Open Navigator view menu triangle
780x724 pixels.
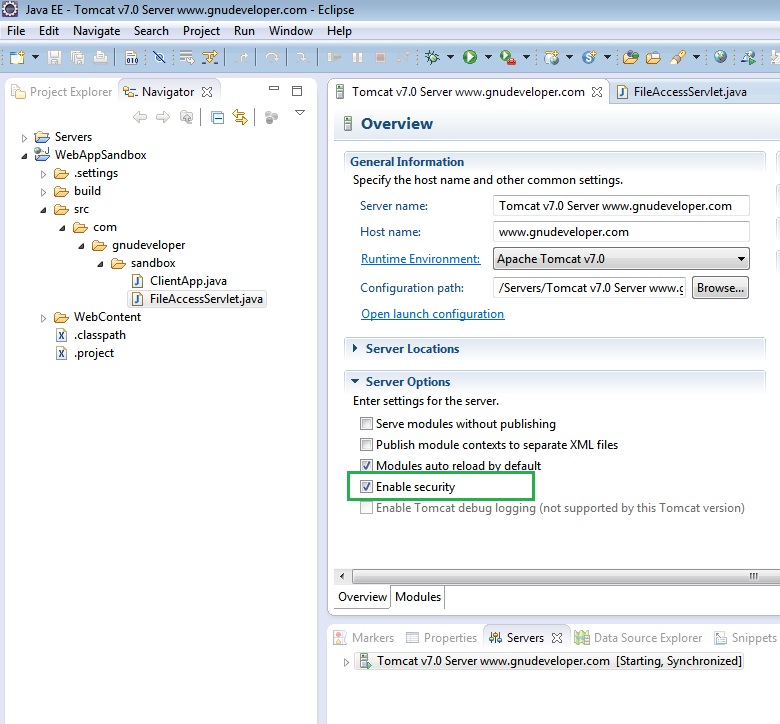pyautogui.click(x=299, y=113)
